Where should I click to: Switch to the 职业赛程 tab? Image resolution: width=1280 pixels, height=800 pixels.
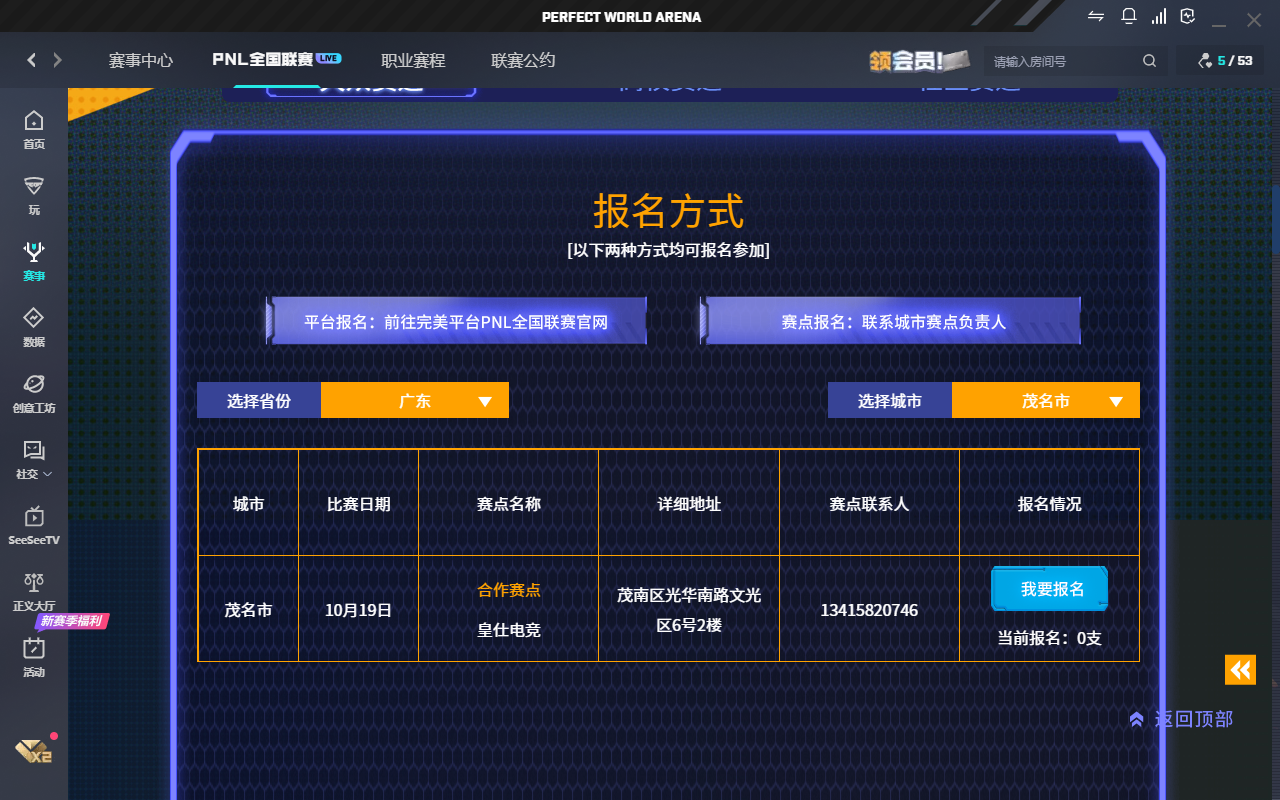pyautogui.click(x=413, y=60)
